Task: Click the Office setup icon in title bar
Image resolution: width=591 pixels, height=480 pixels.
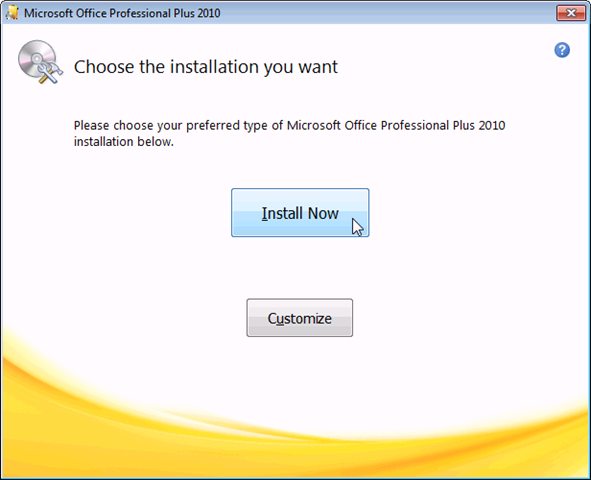Action: tap(12, 13)
